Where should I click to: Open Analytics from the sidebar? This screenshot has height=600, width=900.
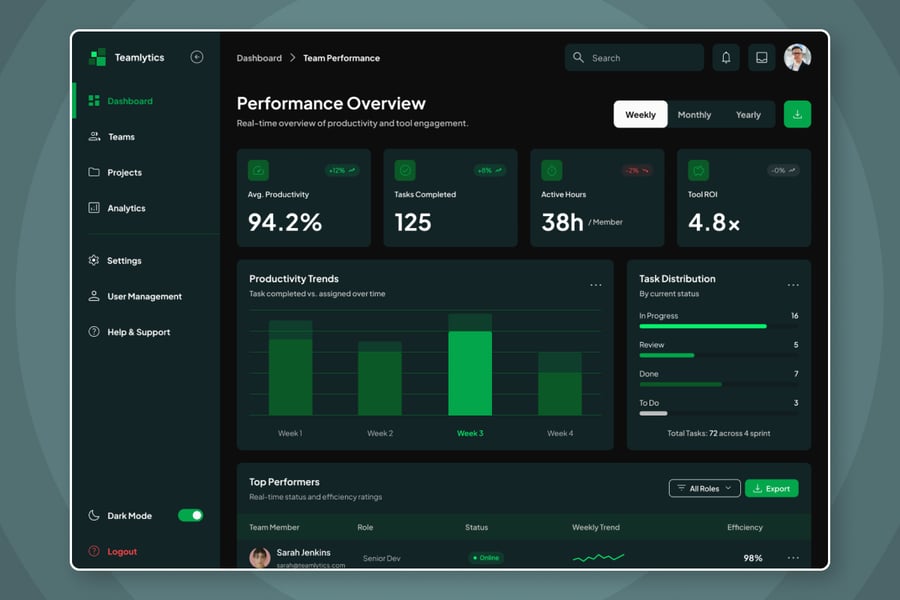pyautogui.click(x=126, y=208)
